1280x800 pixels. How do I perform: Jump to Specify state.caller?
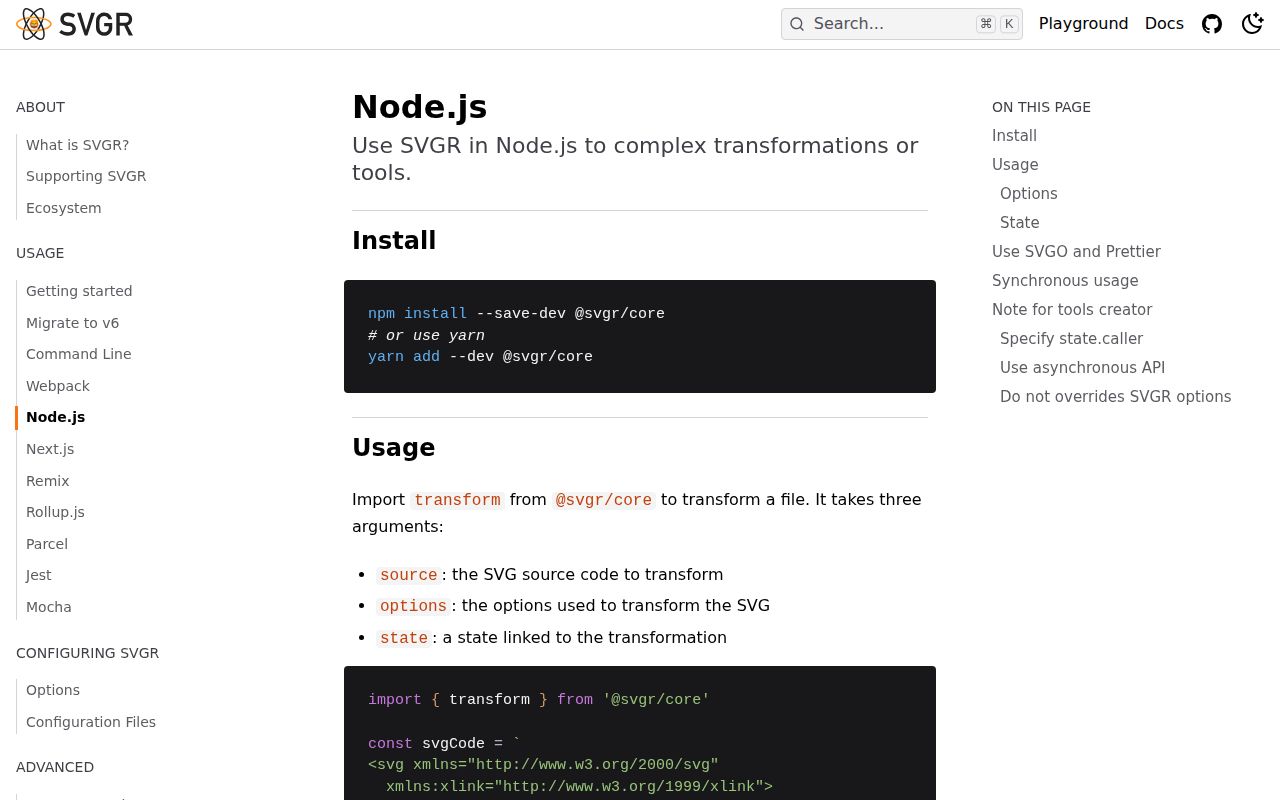[1071, 339]
